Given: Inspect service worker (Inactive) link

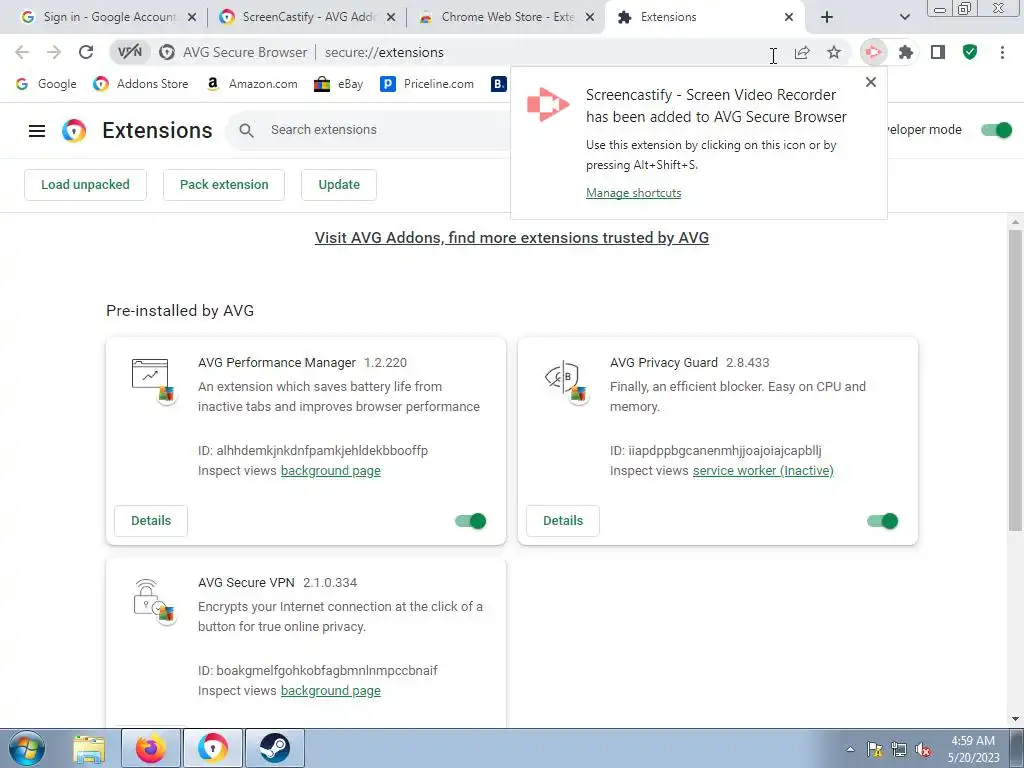Looking at the screenshot, I should pyautogui.click(x=763, y=471).
